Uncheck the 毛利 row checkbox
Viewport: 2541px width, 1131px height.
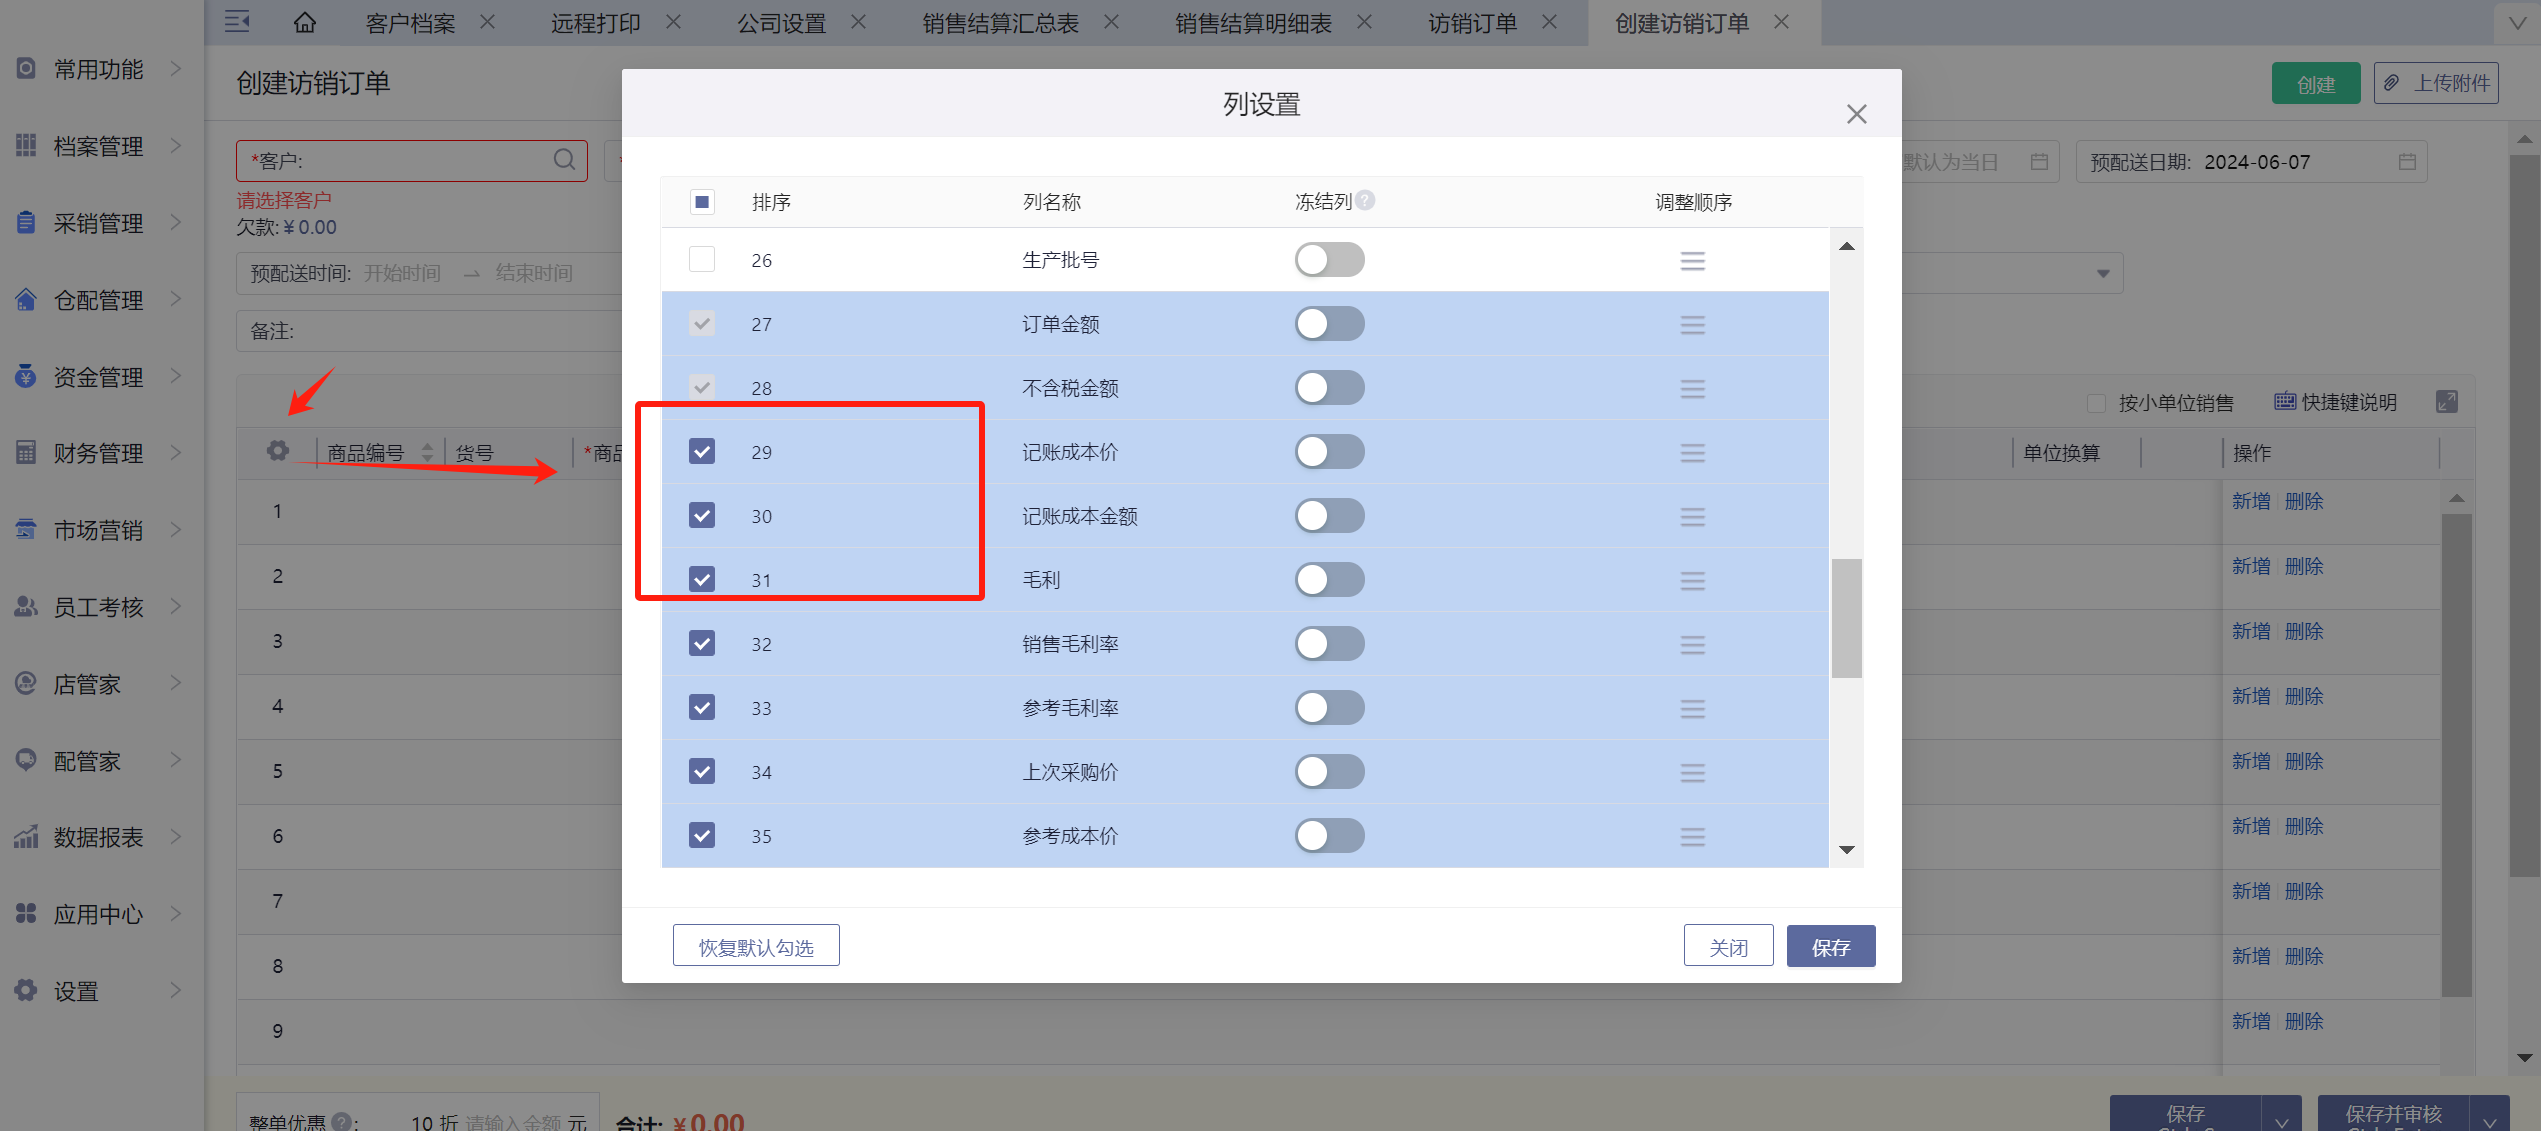coord(702,579)
